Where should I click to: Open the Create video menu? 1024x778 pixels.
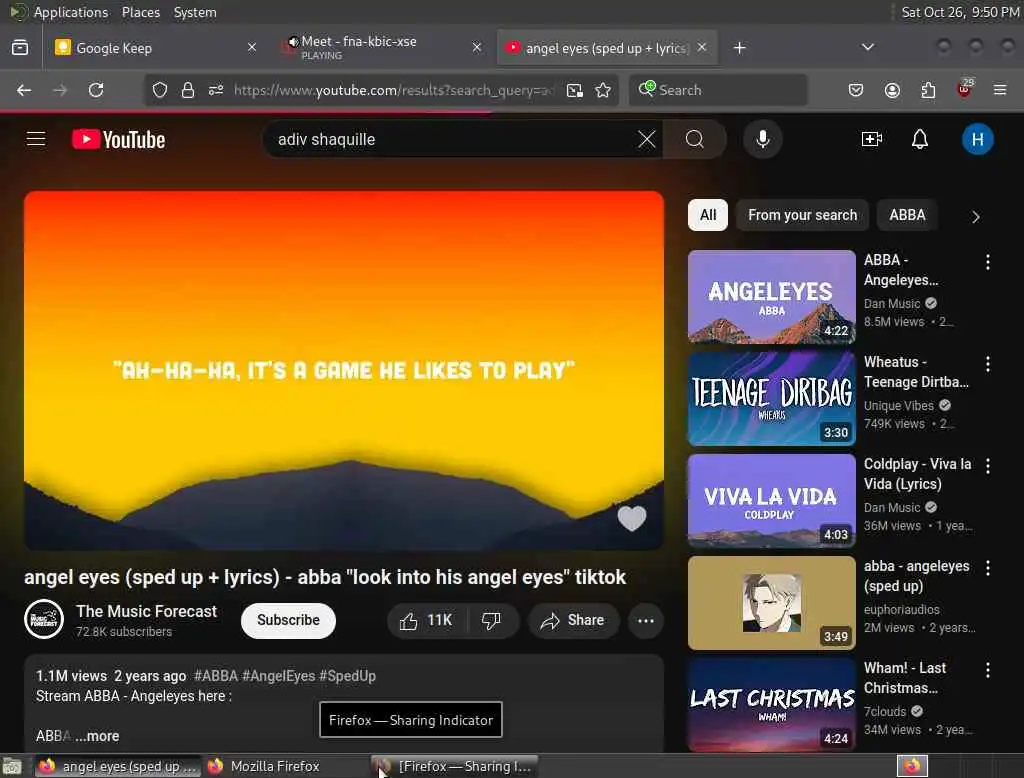pyautogui.click(x=872, y=139)
